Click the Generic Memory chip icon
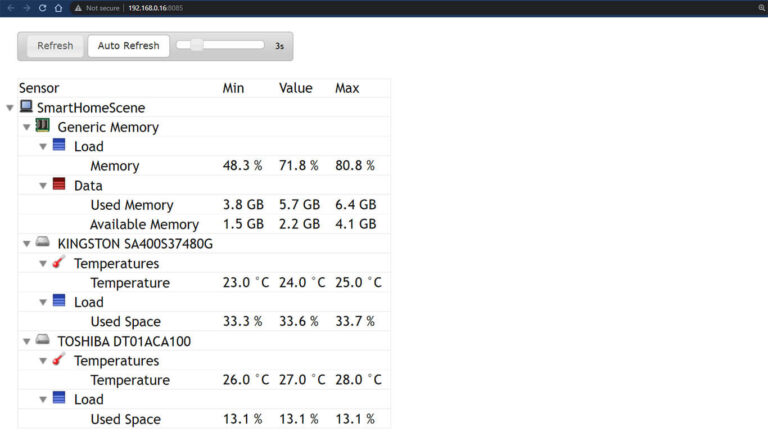 [x=43, y=126]
